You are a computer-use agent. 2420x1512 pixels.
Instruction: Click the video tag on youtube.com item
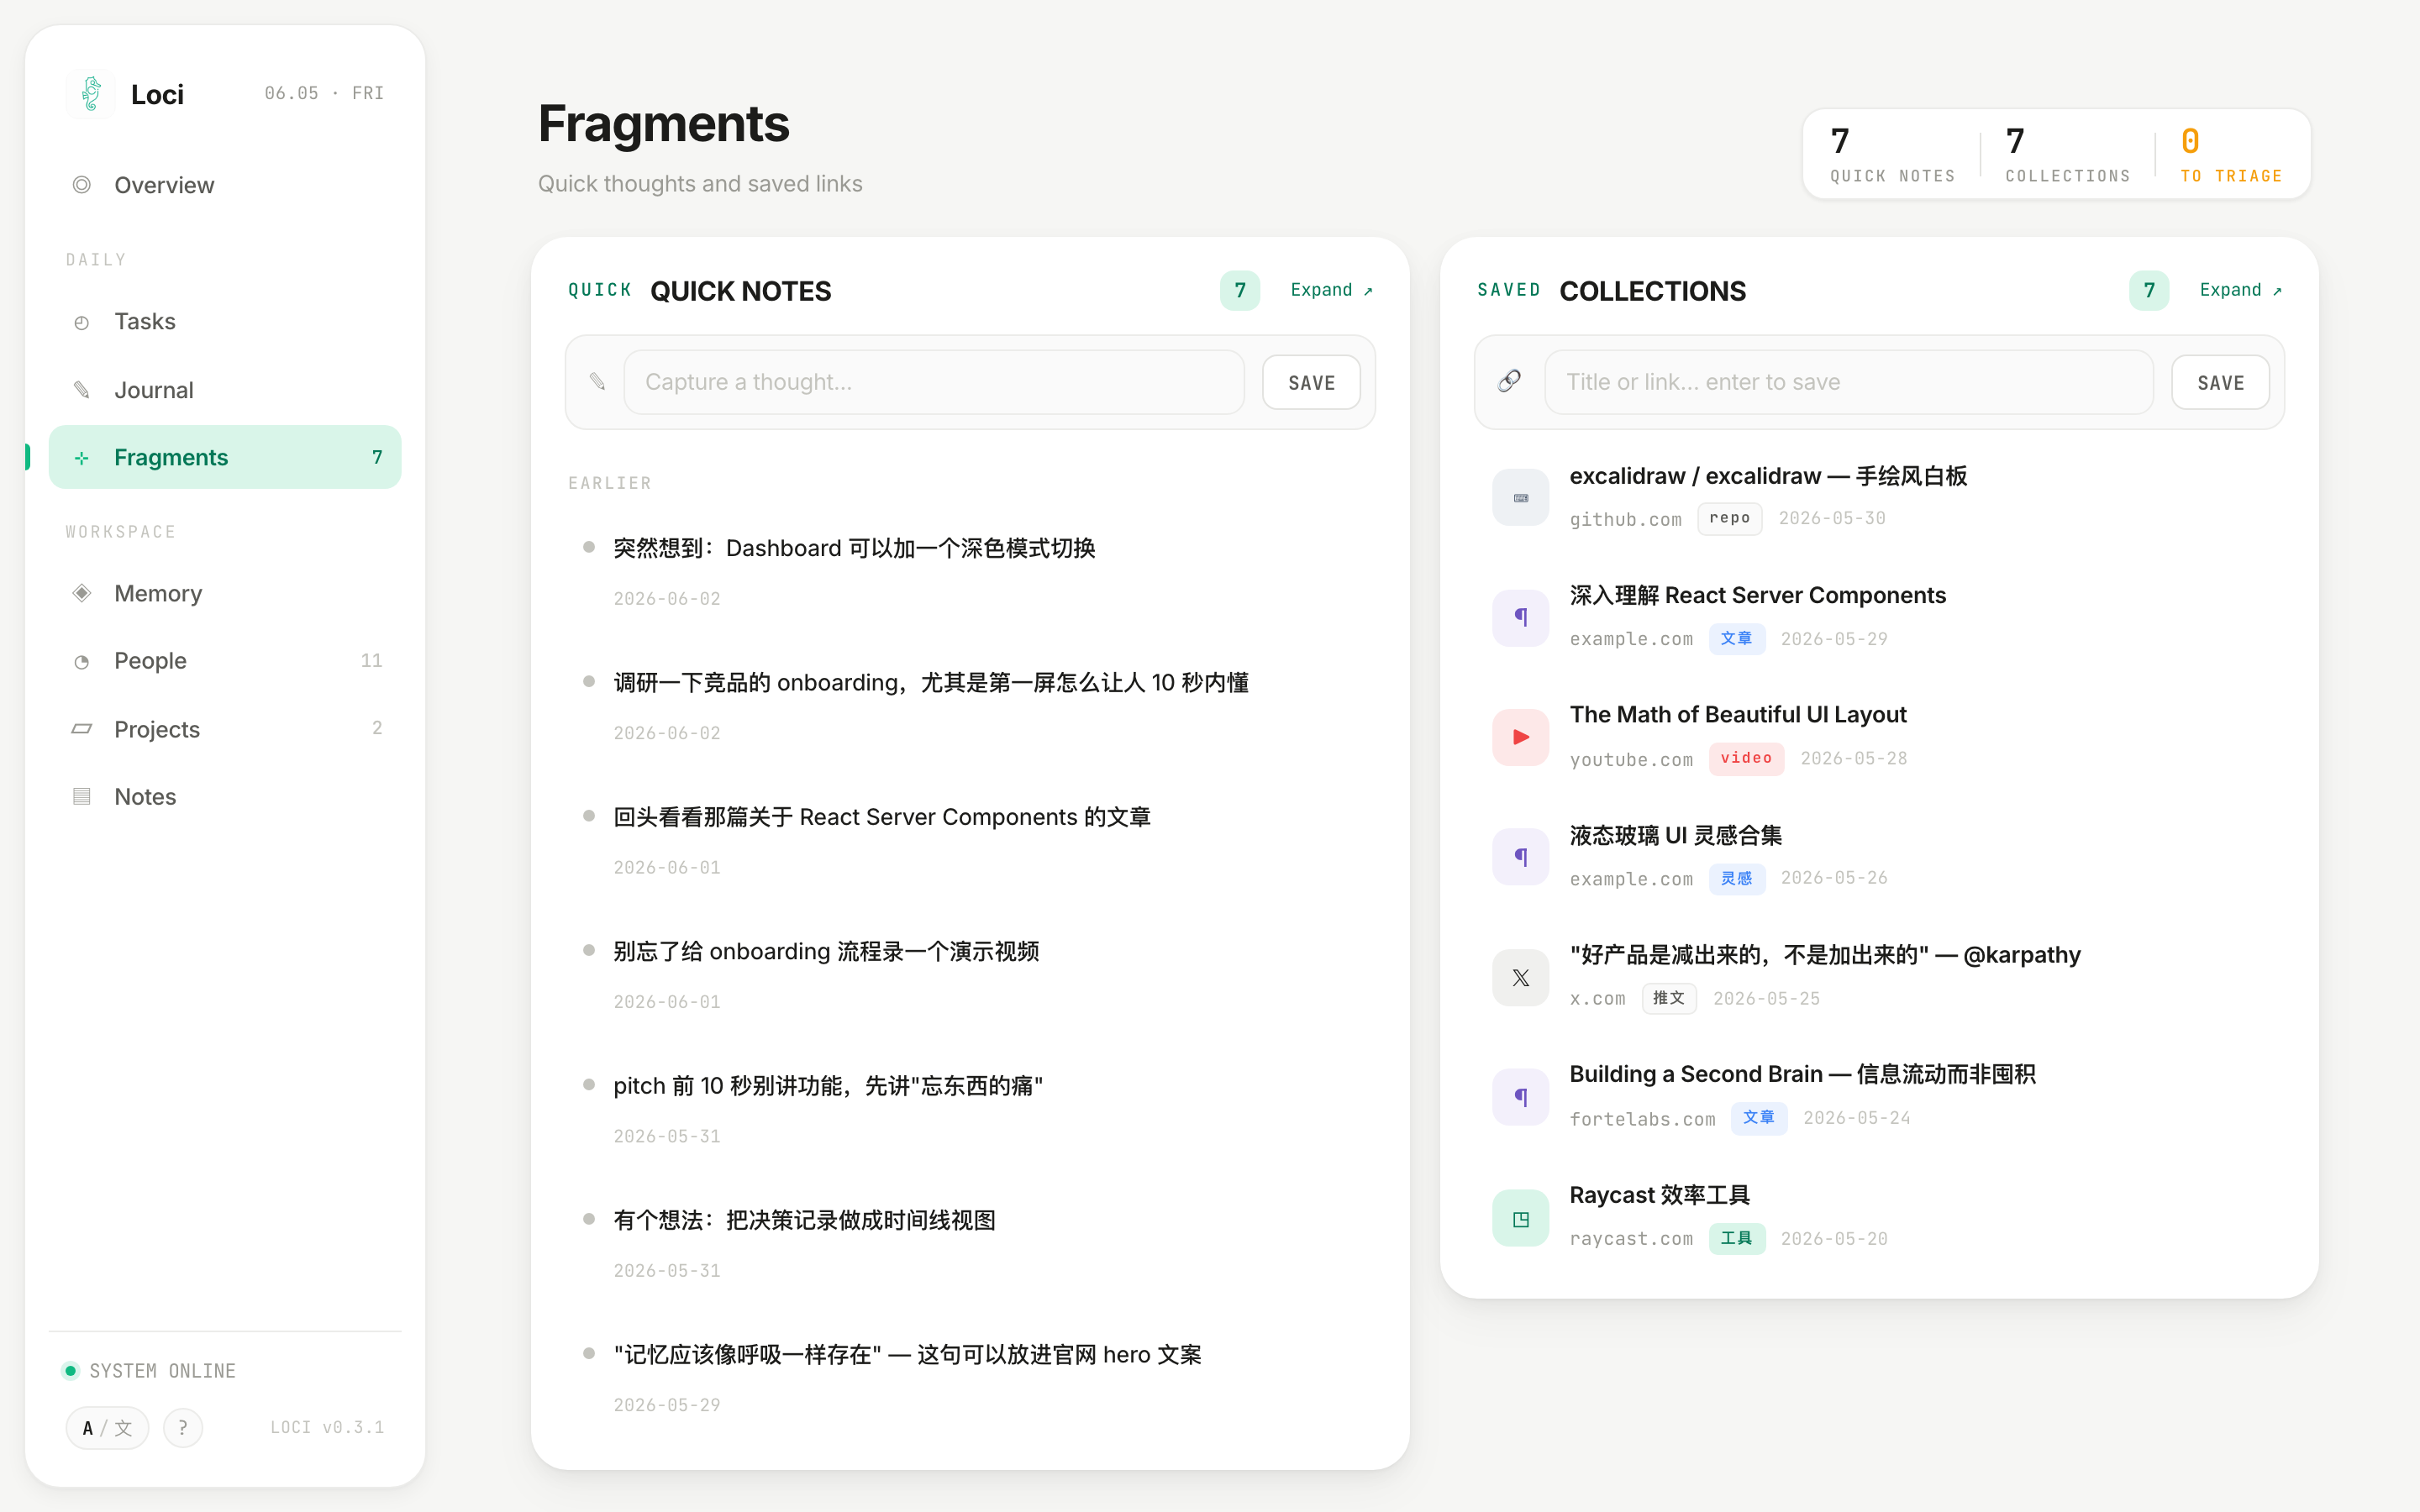pyautogui.click(x=1746, y=758)
